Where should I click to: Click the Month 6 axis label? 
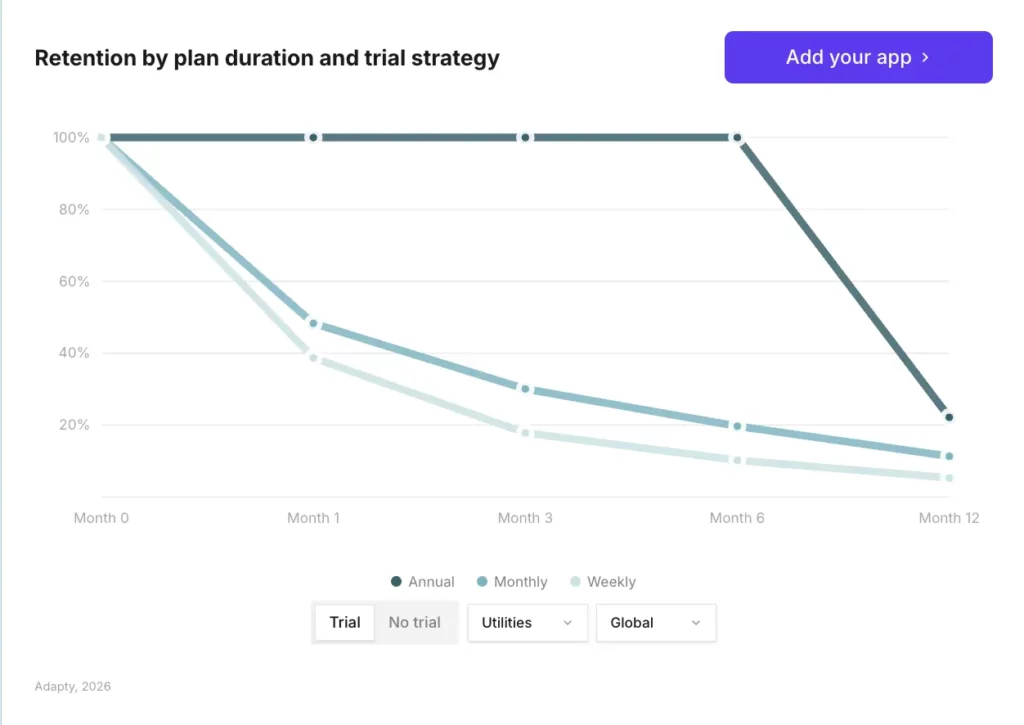(x=737, y=518)
